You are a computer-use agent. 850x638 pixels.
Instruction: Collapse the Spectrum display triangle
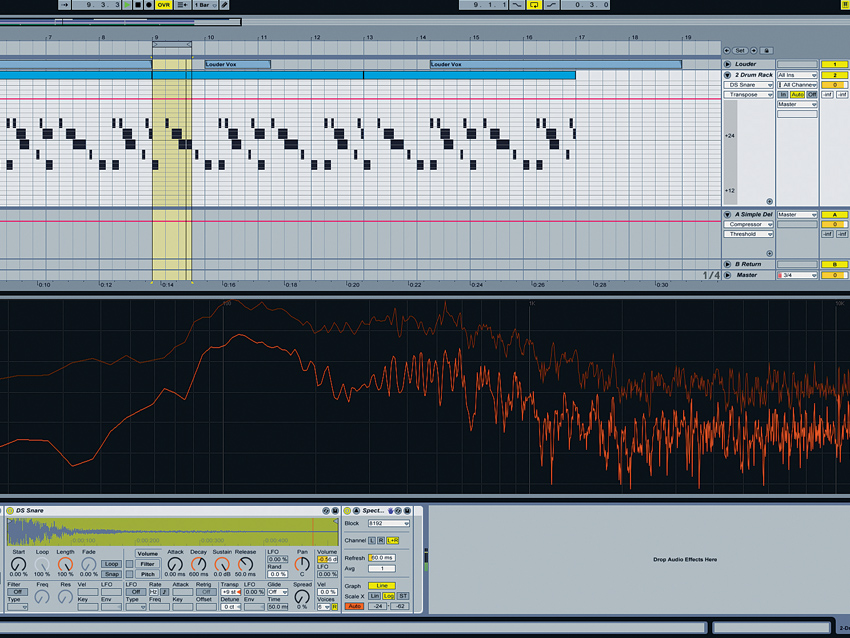[356, 511]
